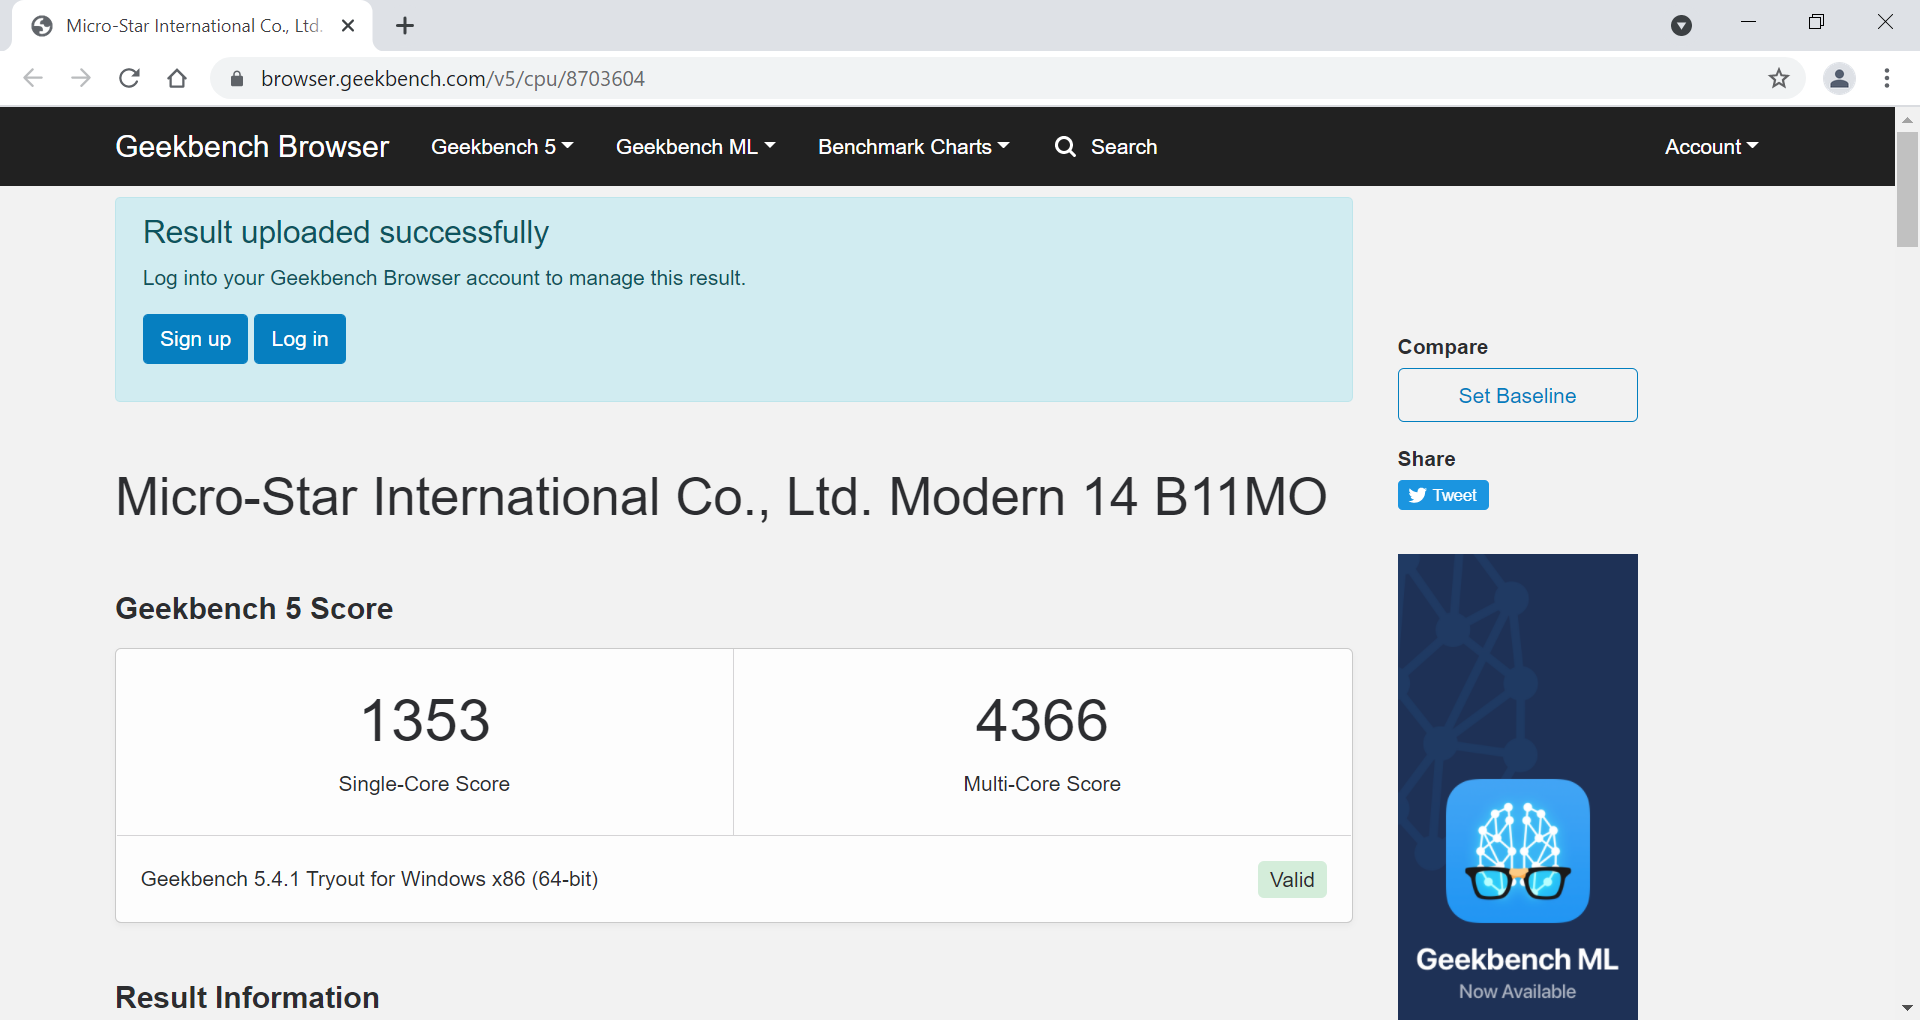Viewport: 1920px width, 1020px height.
Task: Click the 'Geekbench 5.4.1 Tryout' version text
Action: (369, 879)
